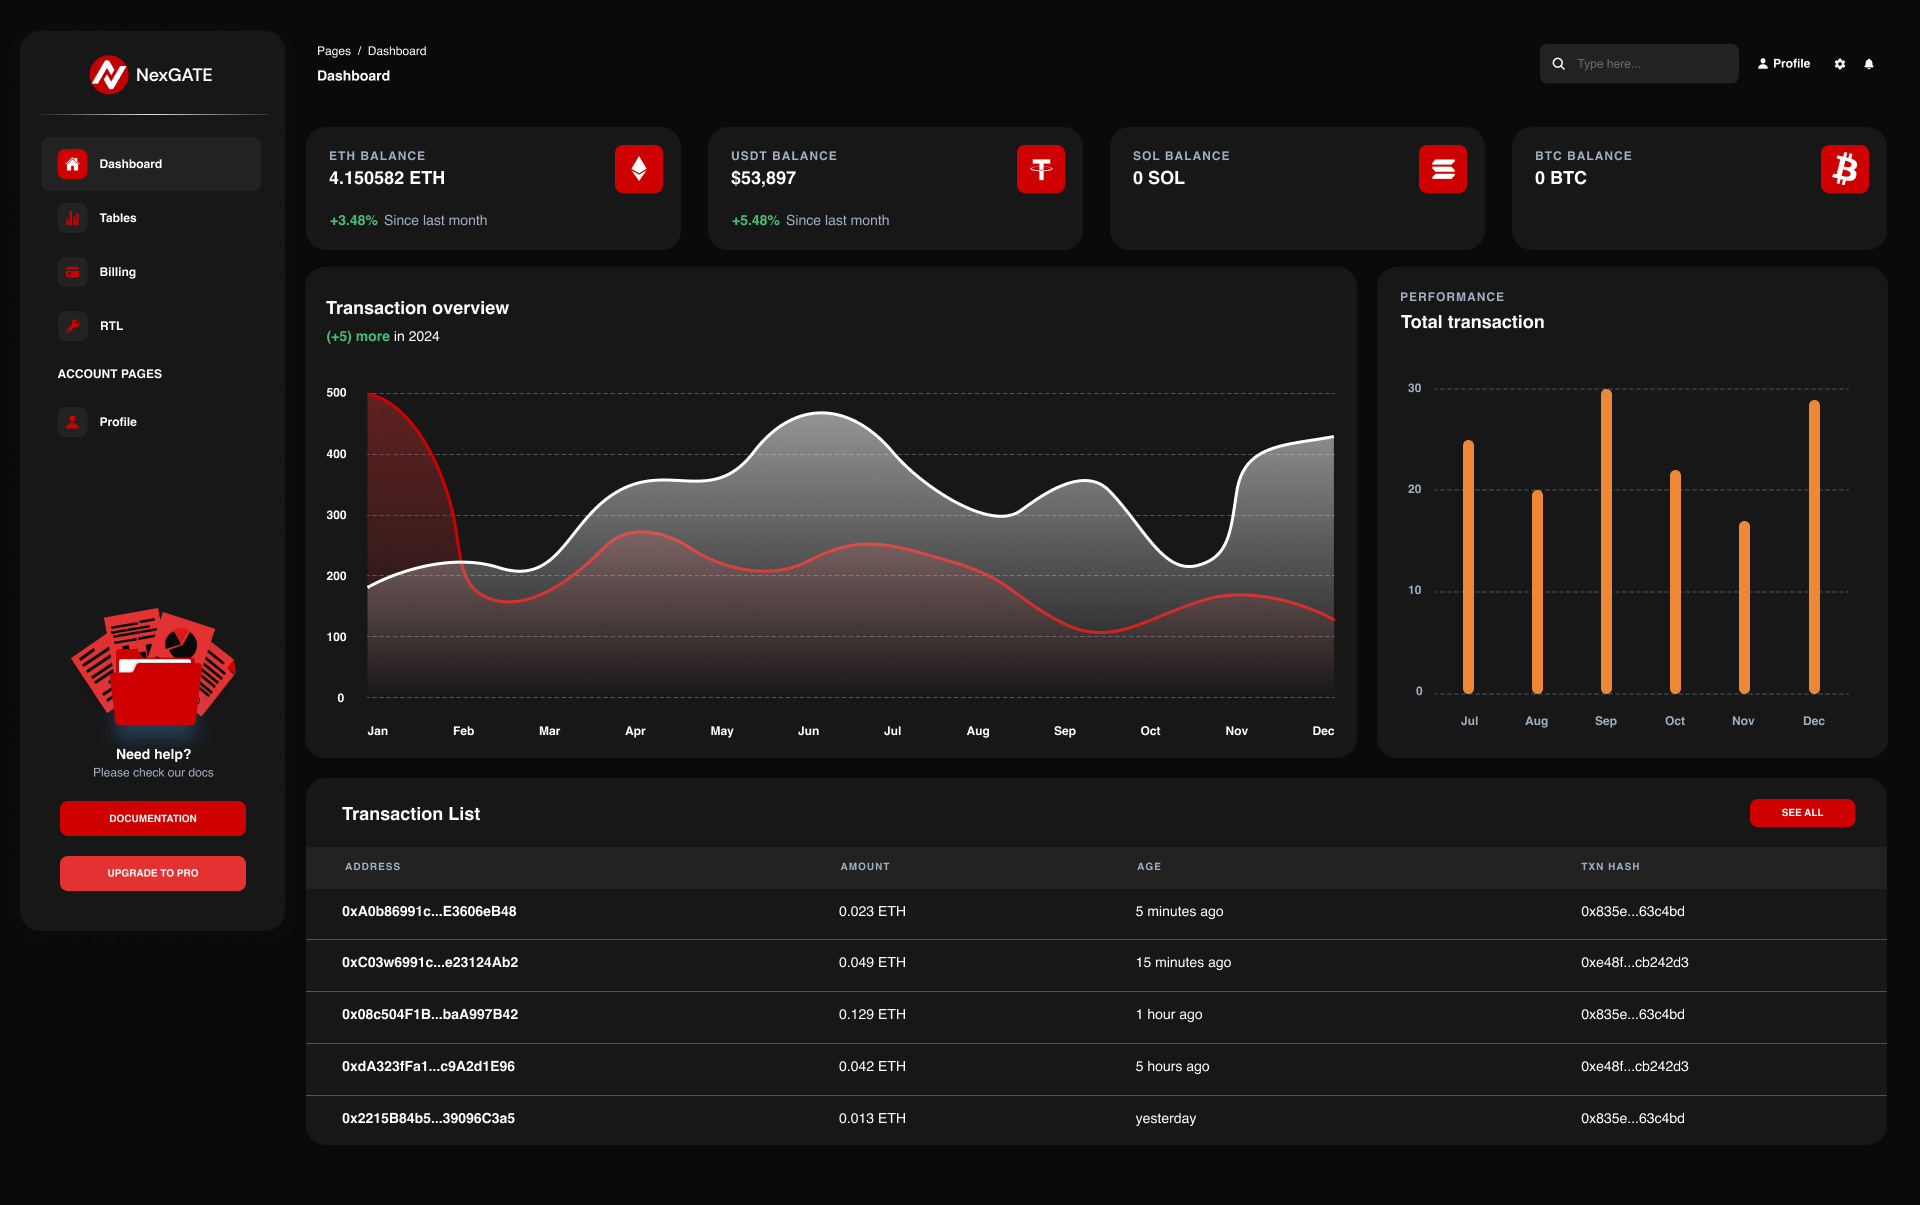Click the TXN HASH column header
This screenshot has width=1920, height=1205.
click(x=1610, y=867)
